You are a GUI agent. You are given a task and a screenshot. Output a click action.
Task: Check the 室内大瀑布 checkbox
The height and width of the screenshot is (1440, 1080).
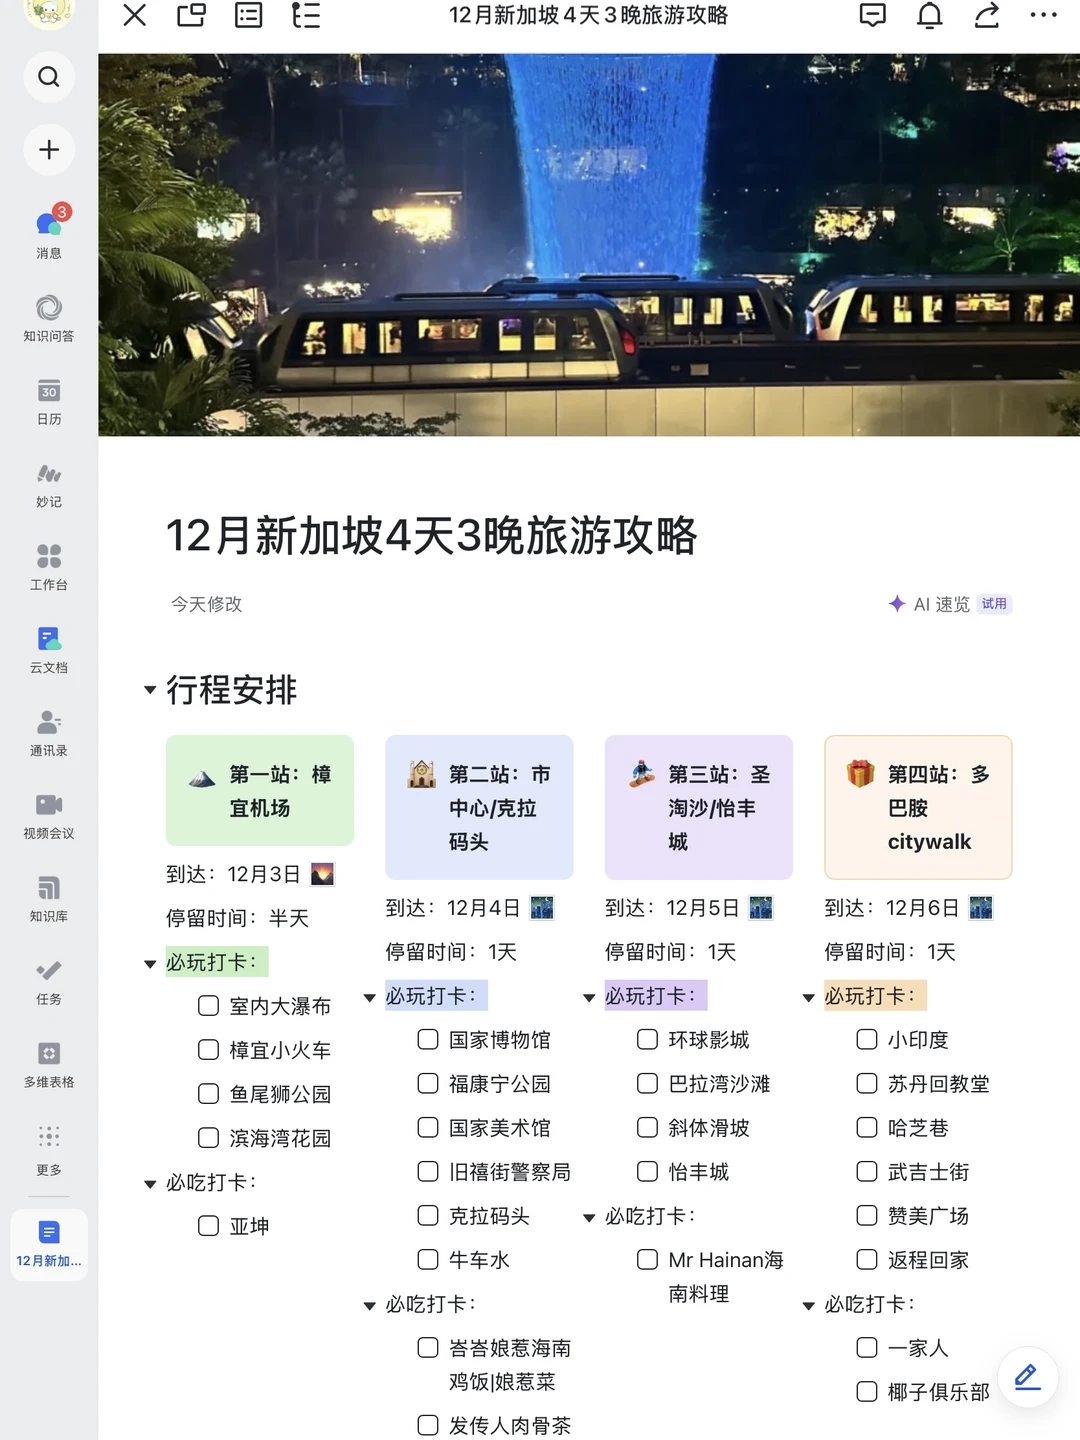pos(208,1005)
